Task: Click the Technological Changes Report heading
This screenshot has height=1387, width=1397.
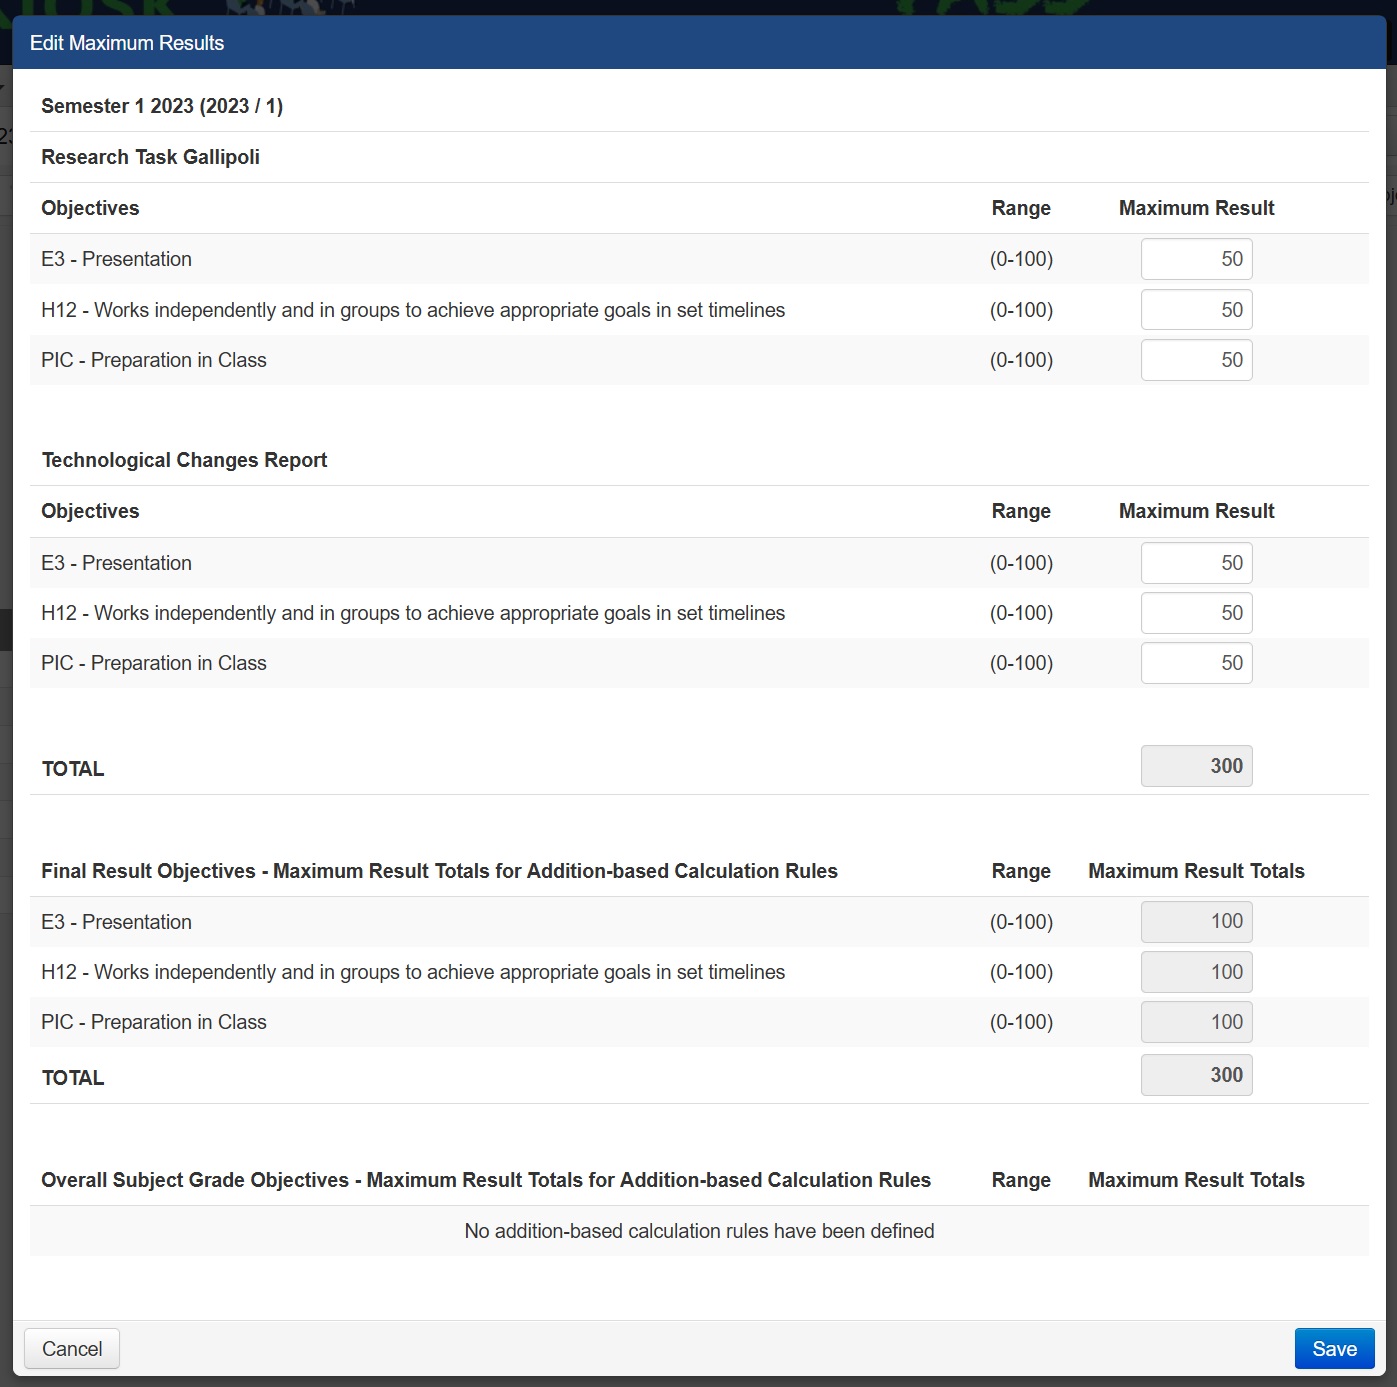Action: [184, 460]
